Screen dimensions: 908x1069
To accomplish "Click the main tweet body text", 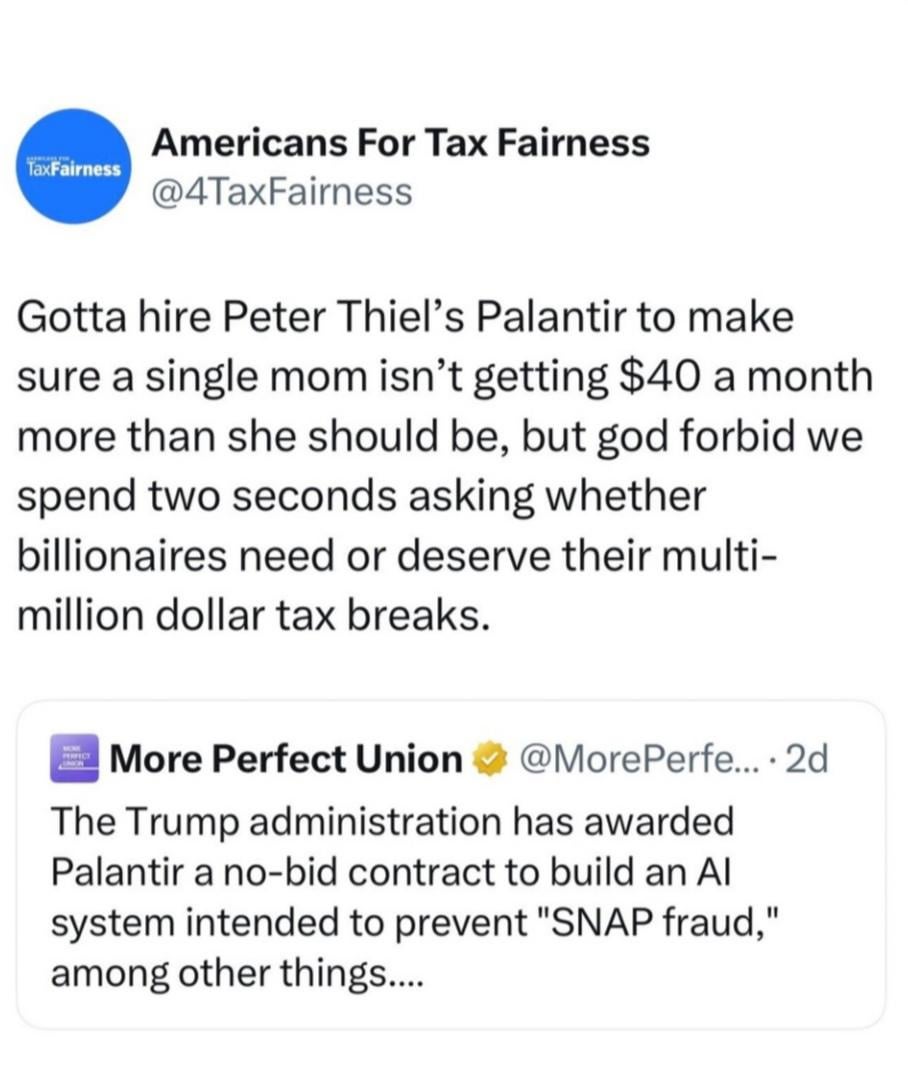I will coord(440,470).
